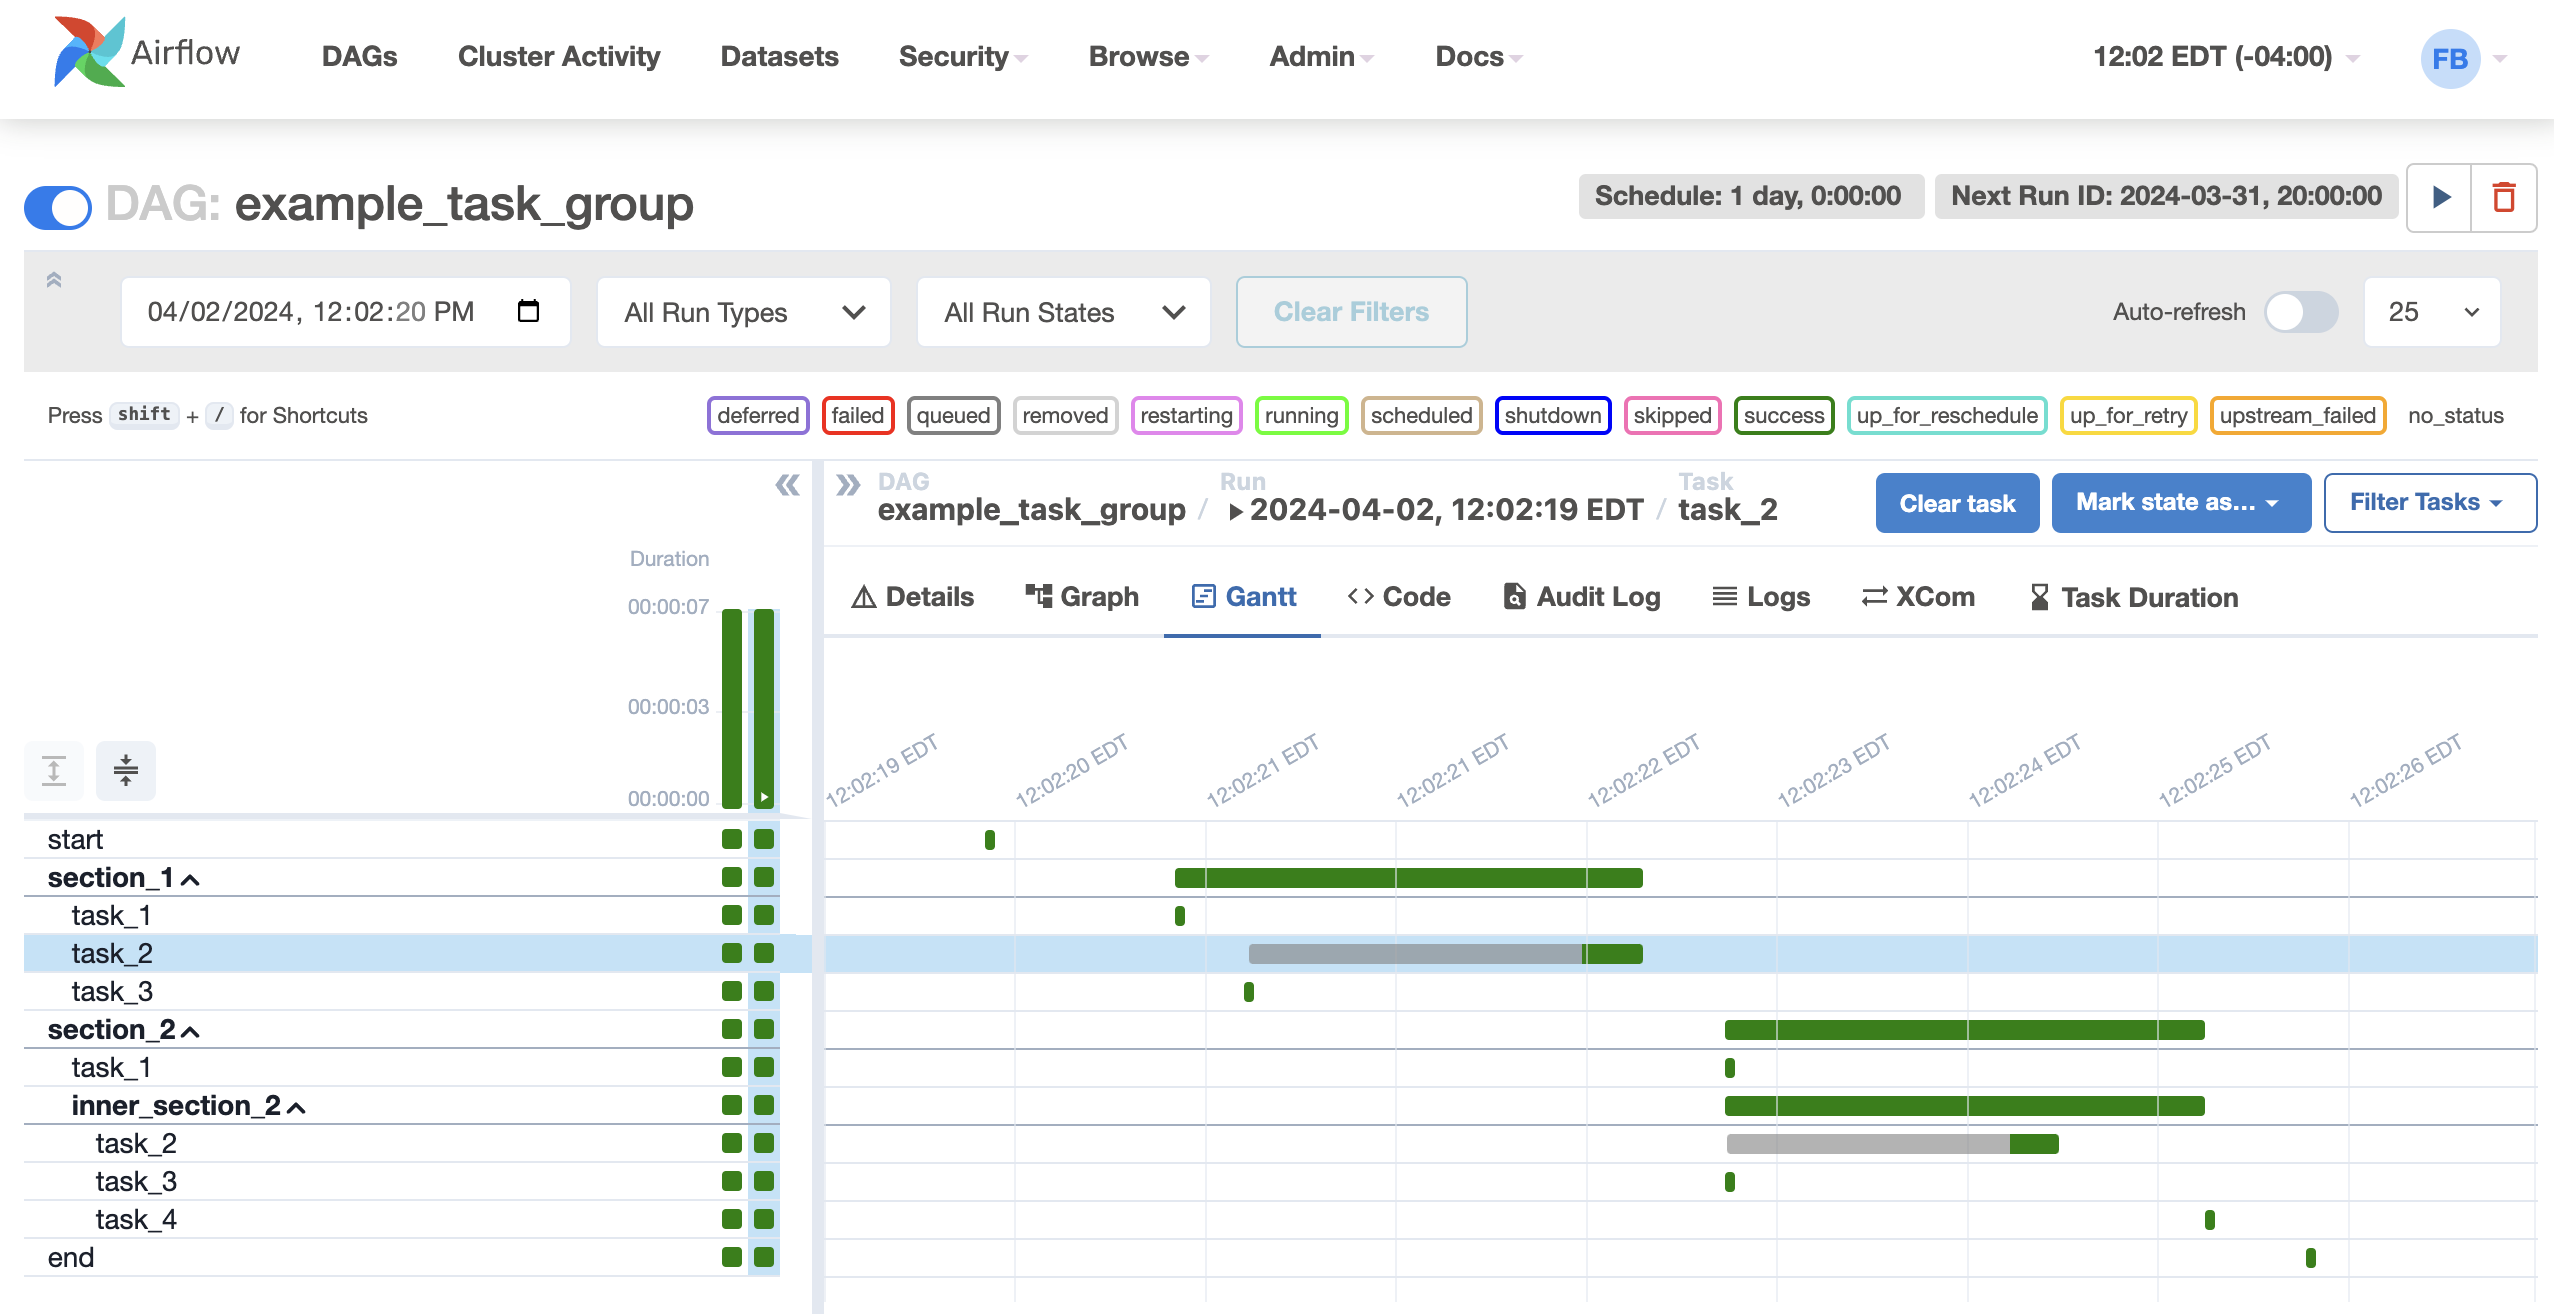Click the Task Duration tab icon
Screen dimensions: 2554x1314
[x=2036, y=597]
